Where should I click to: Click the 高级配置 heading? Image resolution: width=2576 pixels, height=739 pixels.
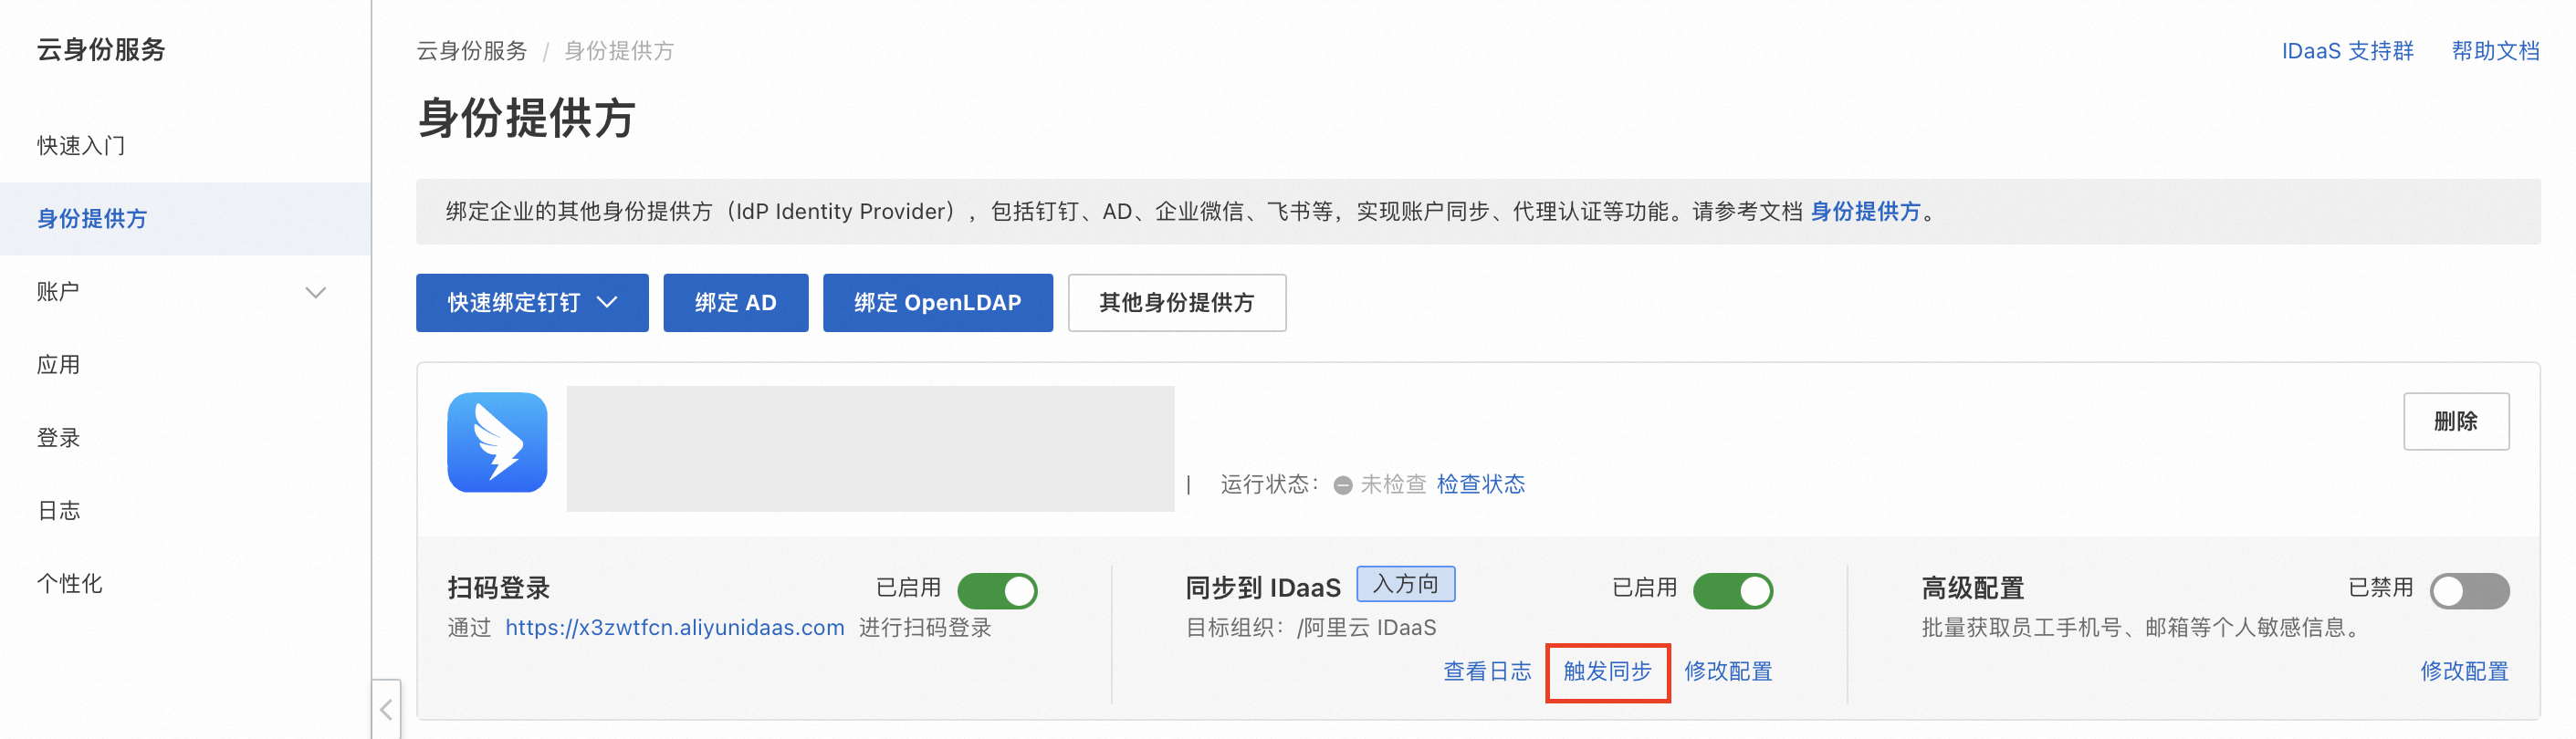coord(1972,588)
